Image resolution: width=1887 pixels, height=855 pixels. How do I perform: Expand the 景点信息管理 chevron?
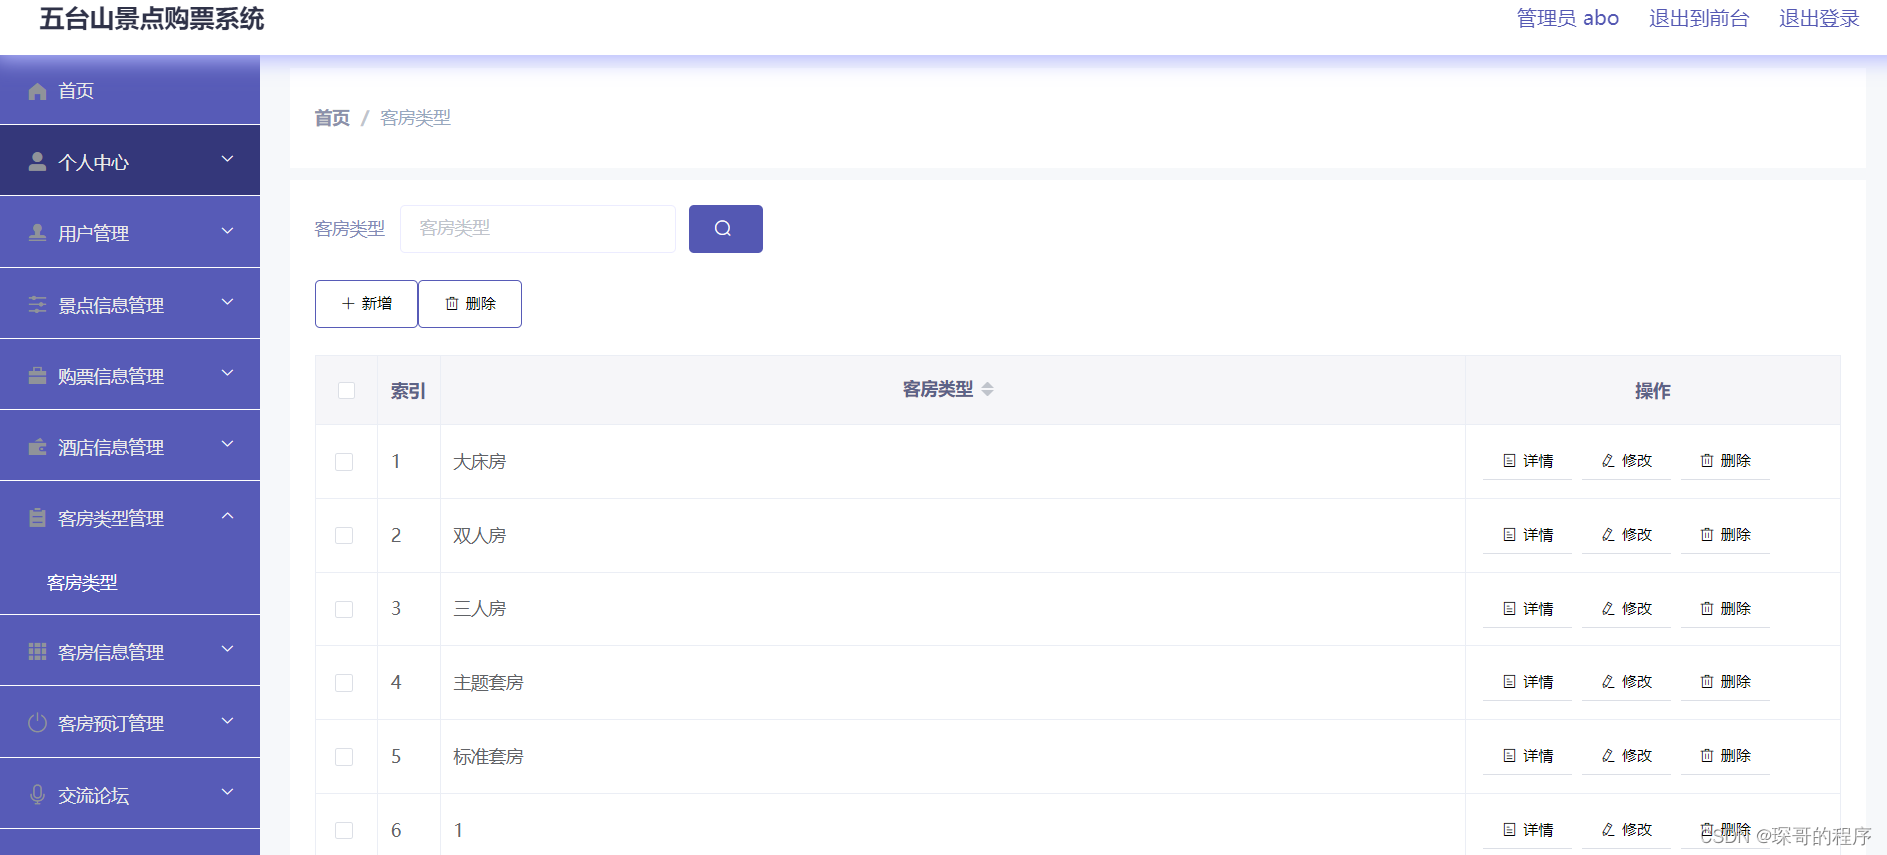tap(228, 302)
